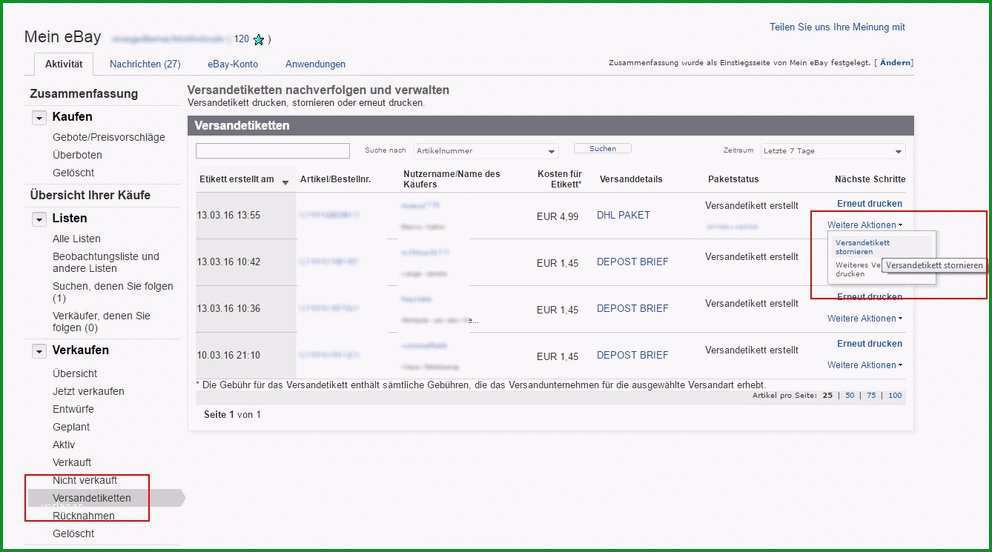Click the EUR 4,99 cost cell
The image size is (992, 552).
tap(557, 216)
